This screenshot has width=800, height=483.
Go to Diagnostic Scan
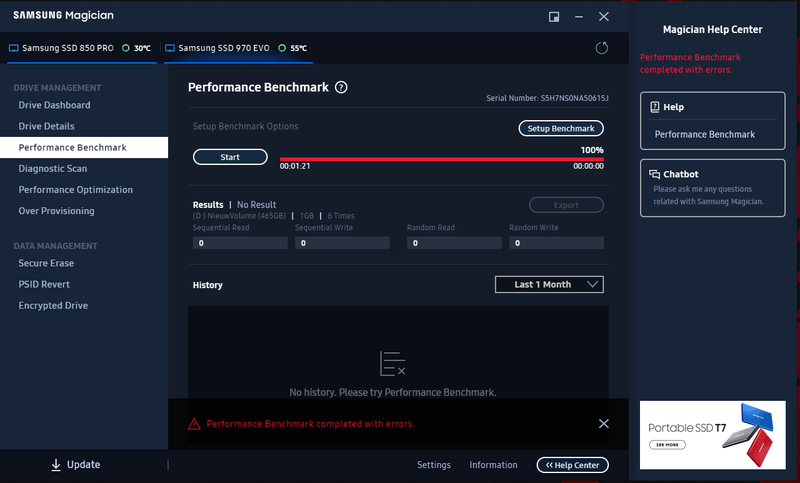click(53, 168)
